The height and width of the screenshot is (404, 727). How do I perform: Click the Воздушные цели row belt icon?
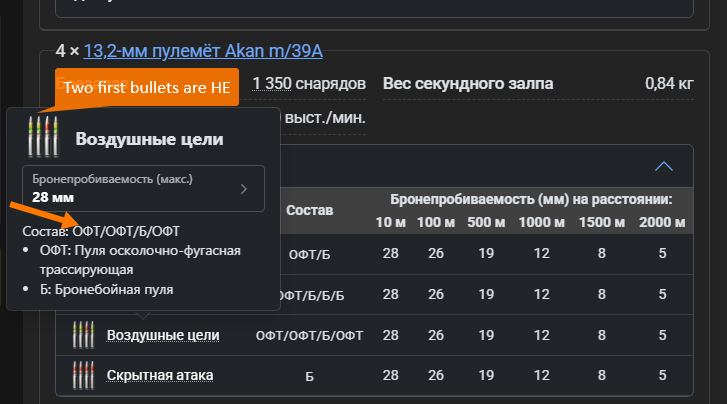point(82,335)
